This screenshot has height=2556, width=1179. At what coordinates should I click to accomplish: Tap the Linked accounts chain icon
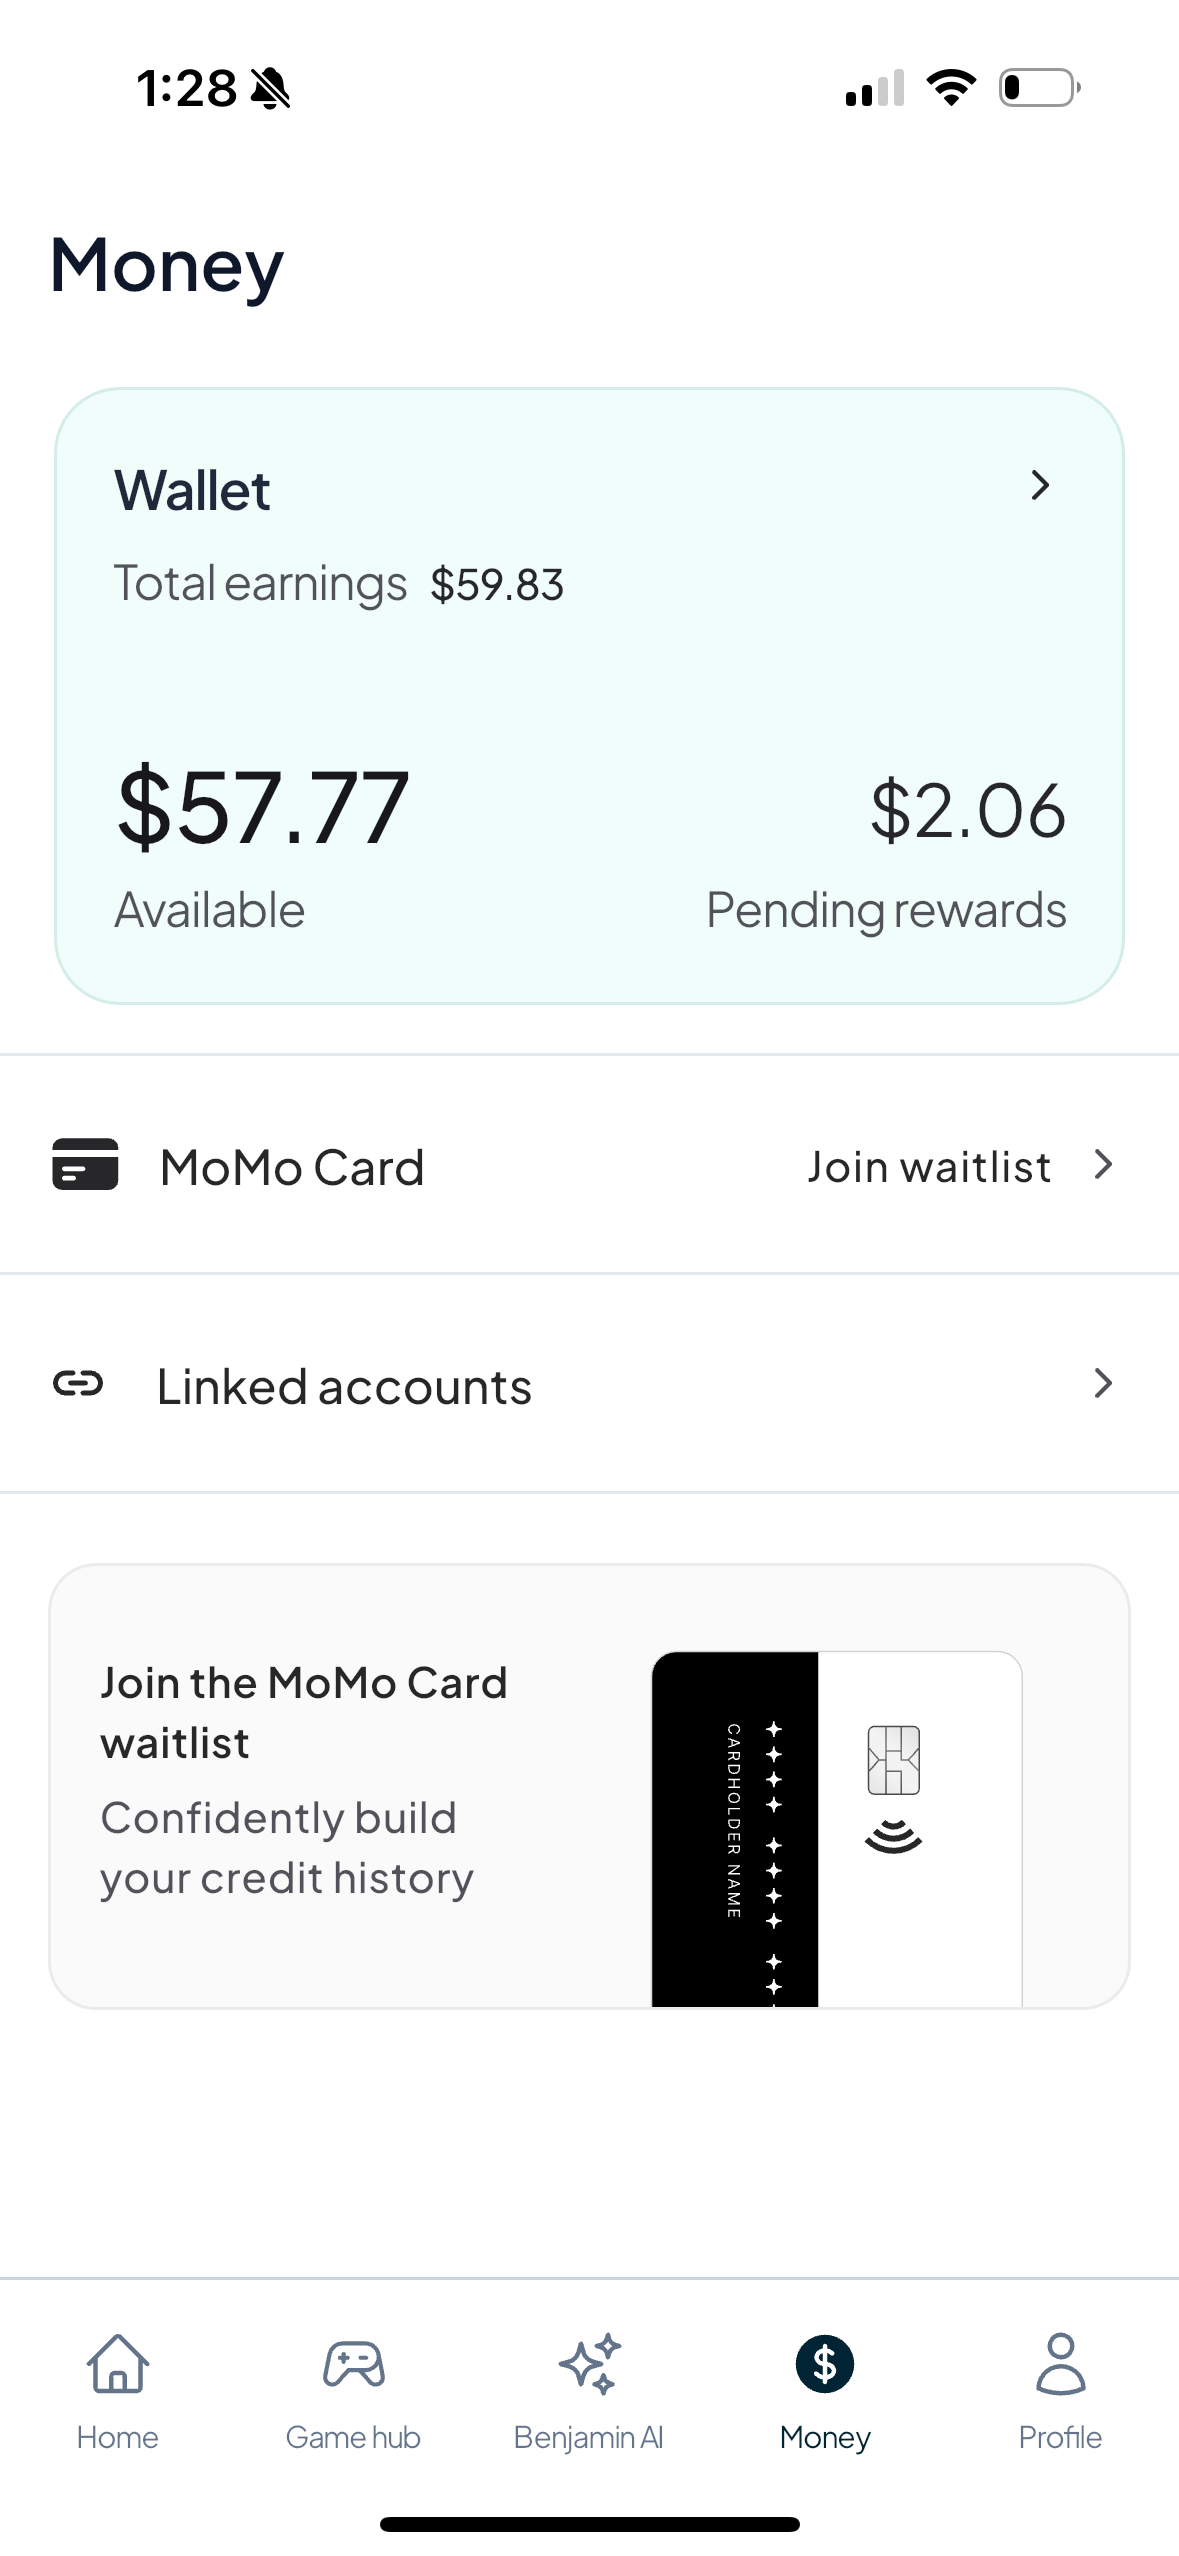point(78,1384)
